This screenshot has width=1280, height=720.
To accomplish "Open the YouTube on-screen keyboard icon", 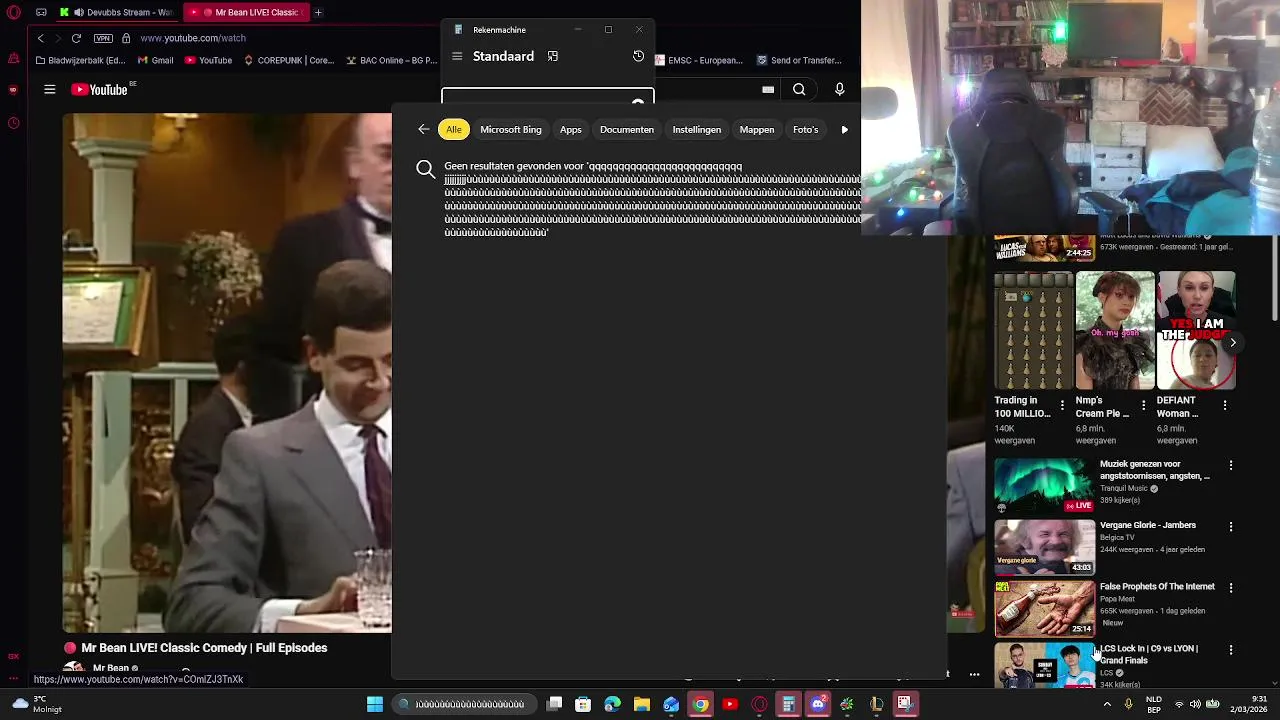I will coord(768,90).
